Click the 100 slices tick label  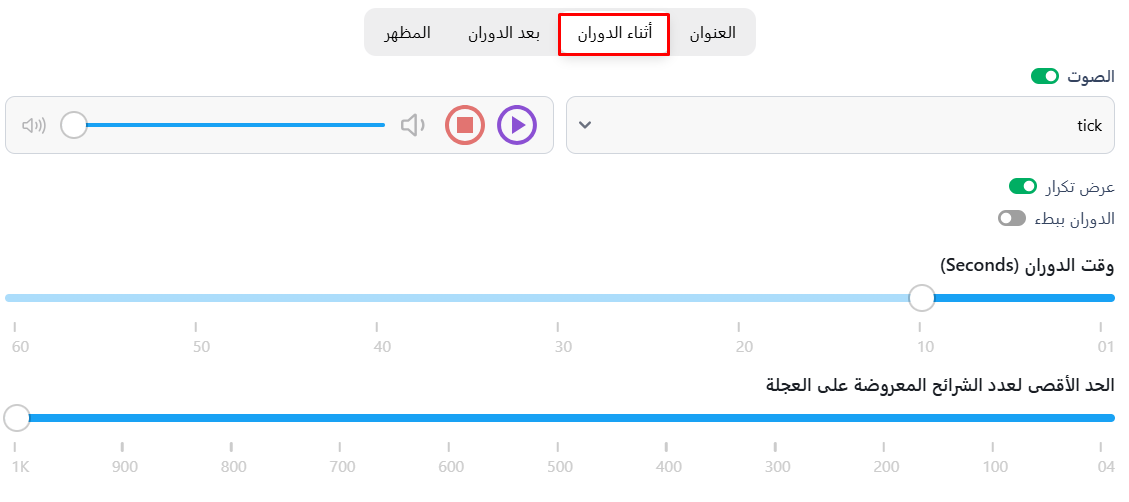pyautogui.click(x=995, y=467)
